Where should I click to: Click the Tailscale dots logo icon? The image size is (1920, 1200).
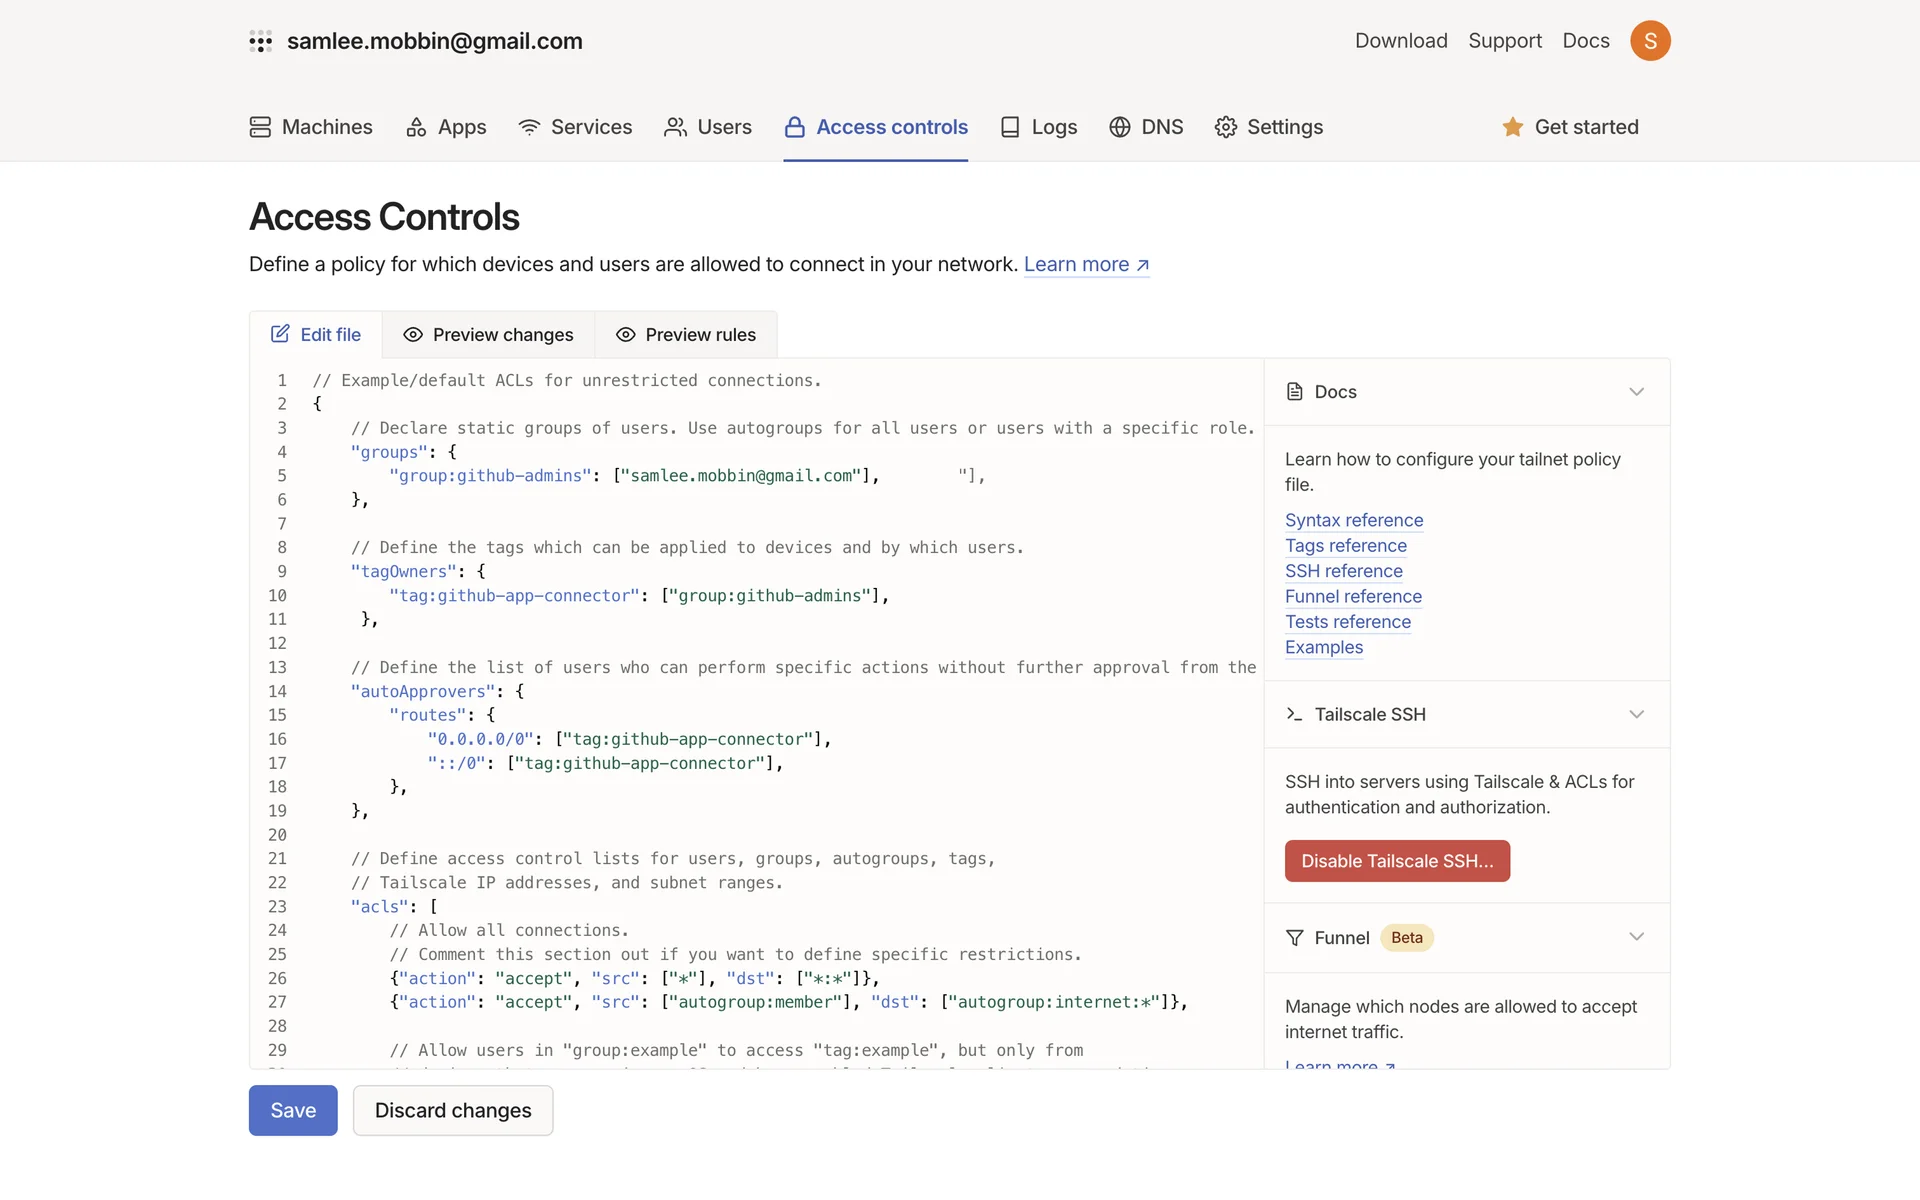[x=260, y=41]
